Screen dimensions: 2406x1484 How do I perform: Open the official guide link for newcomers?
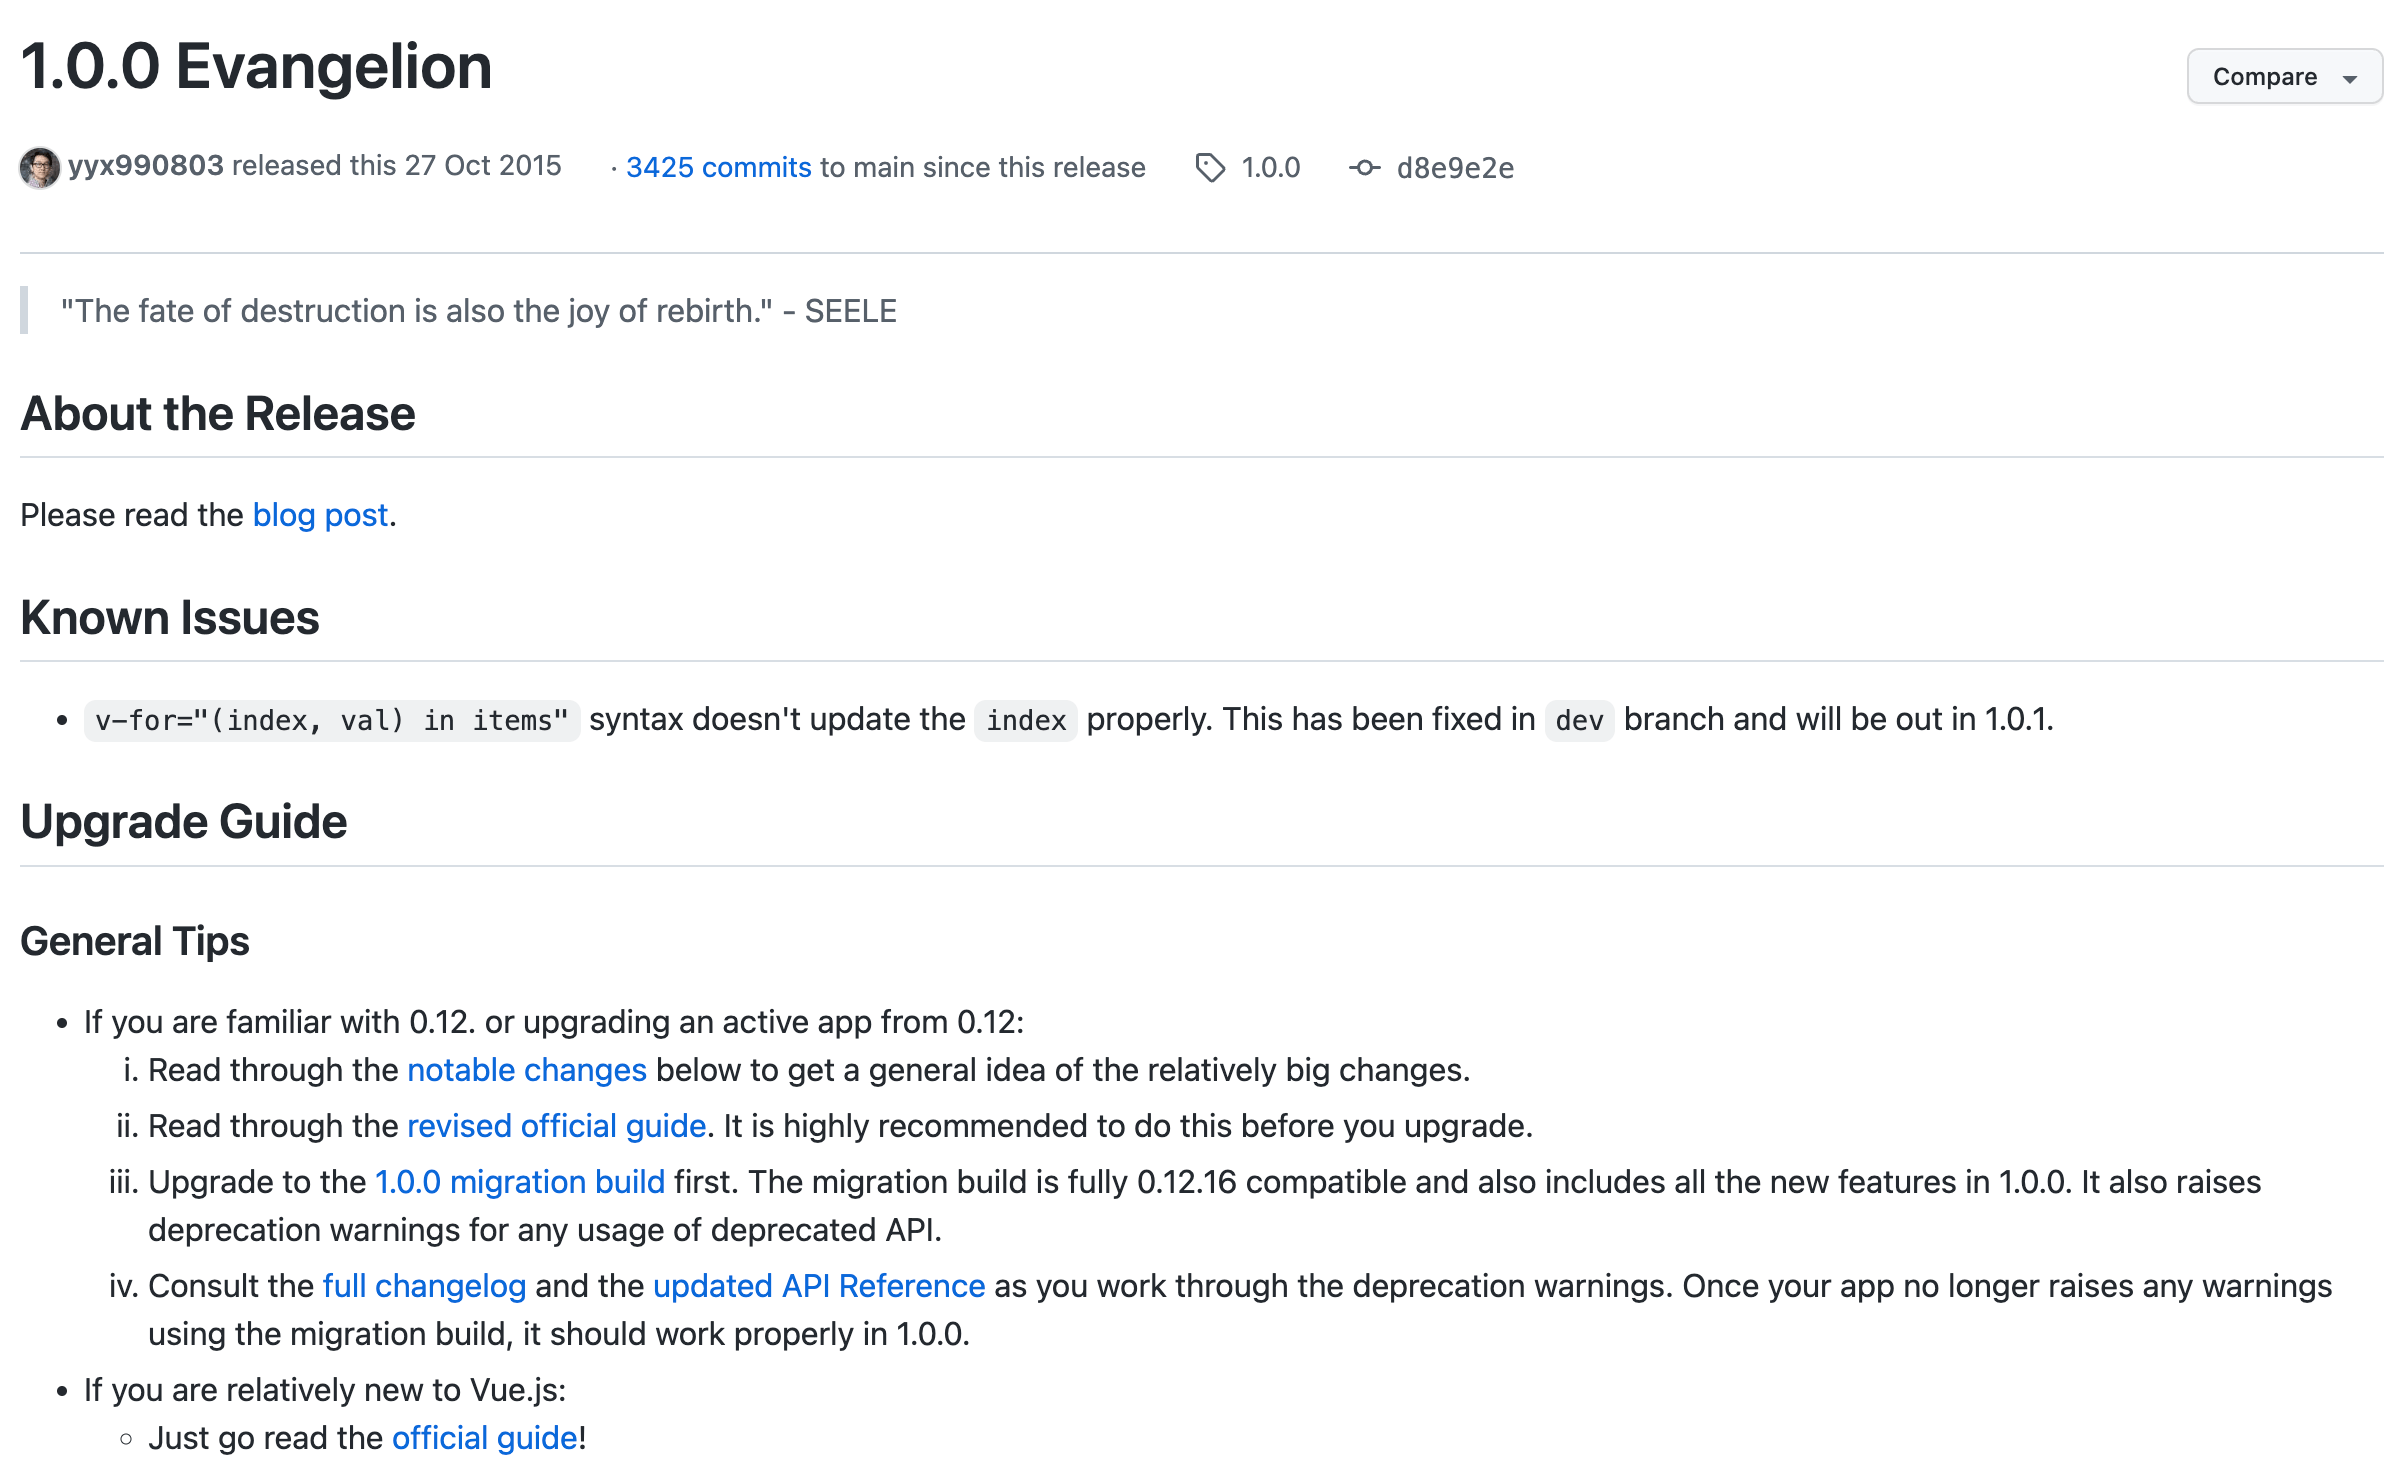tap(485, 1438)
